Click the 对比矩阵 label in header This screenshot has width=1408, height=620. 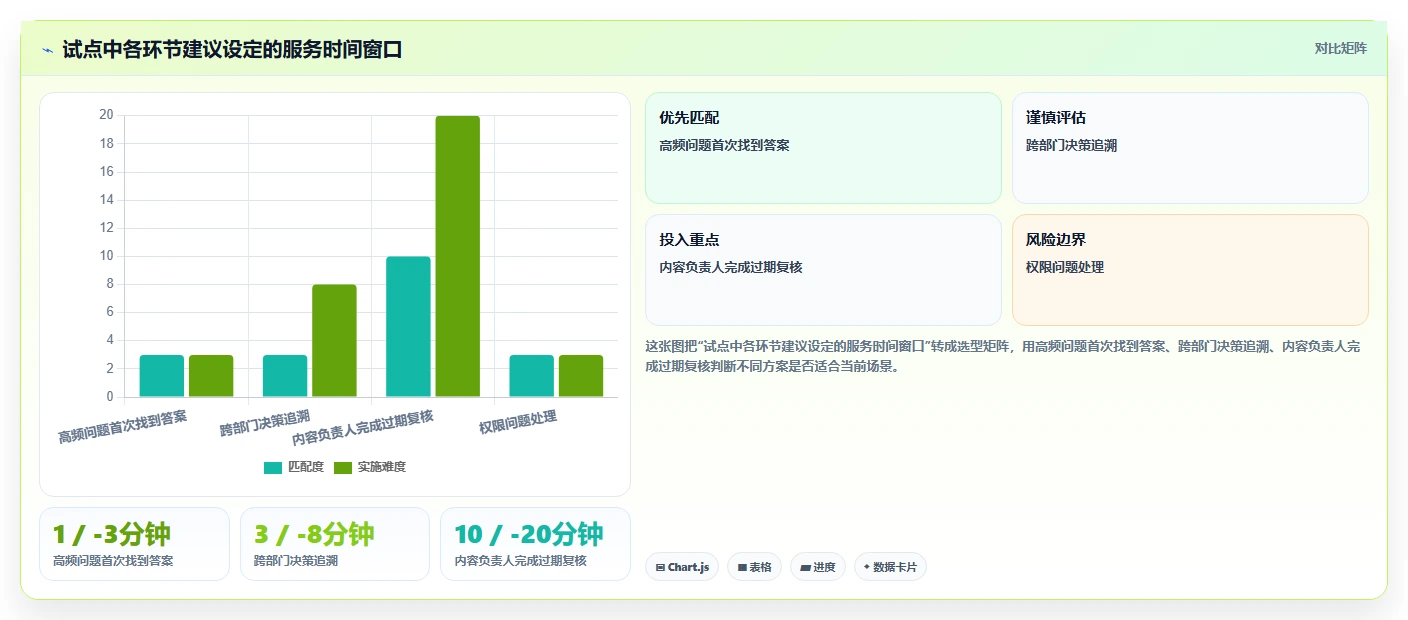(x=1340, y=48)
